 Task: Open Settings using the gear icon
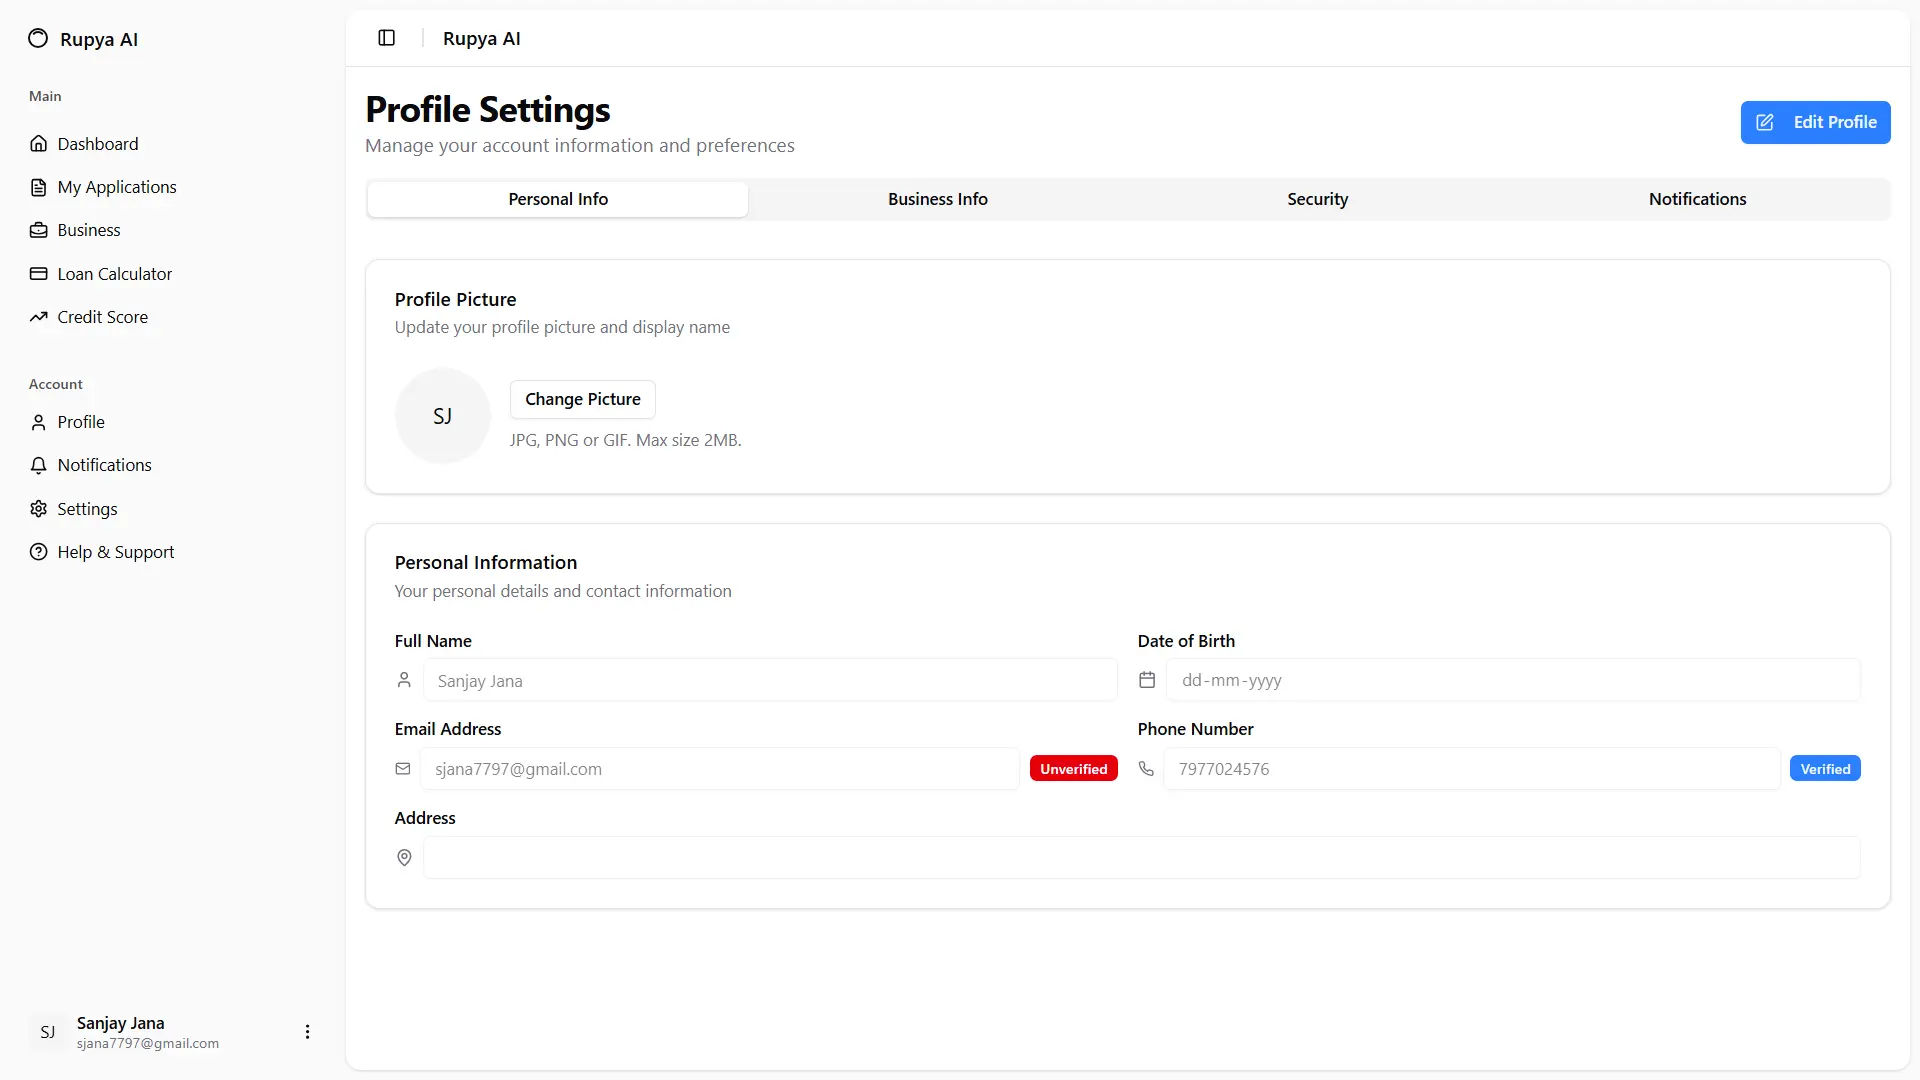(38, 509)
